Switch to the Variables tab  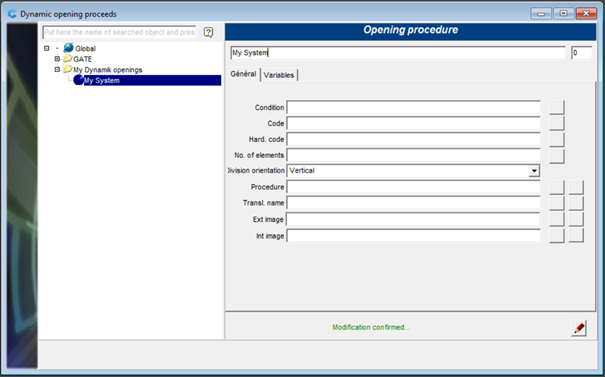(279, 75)
